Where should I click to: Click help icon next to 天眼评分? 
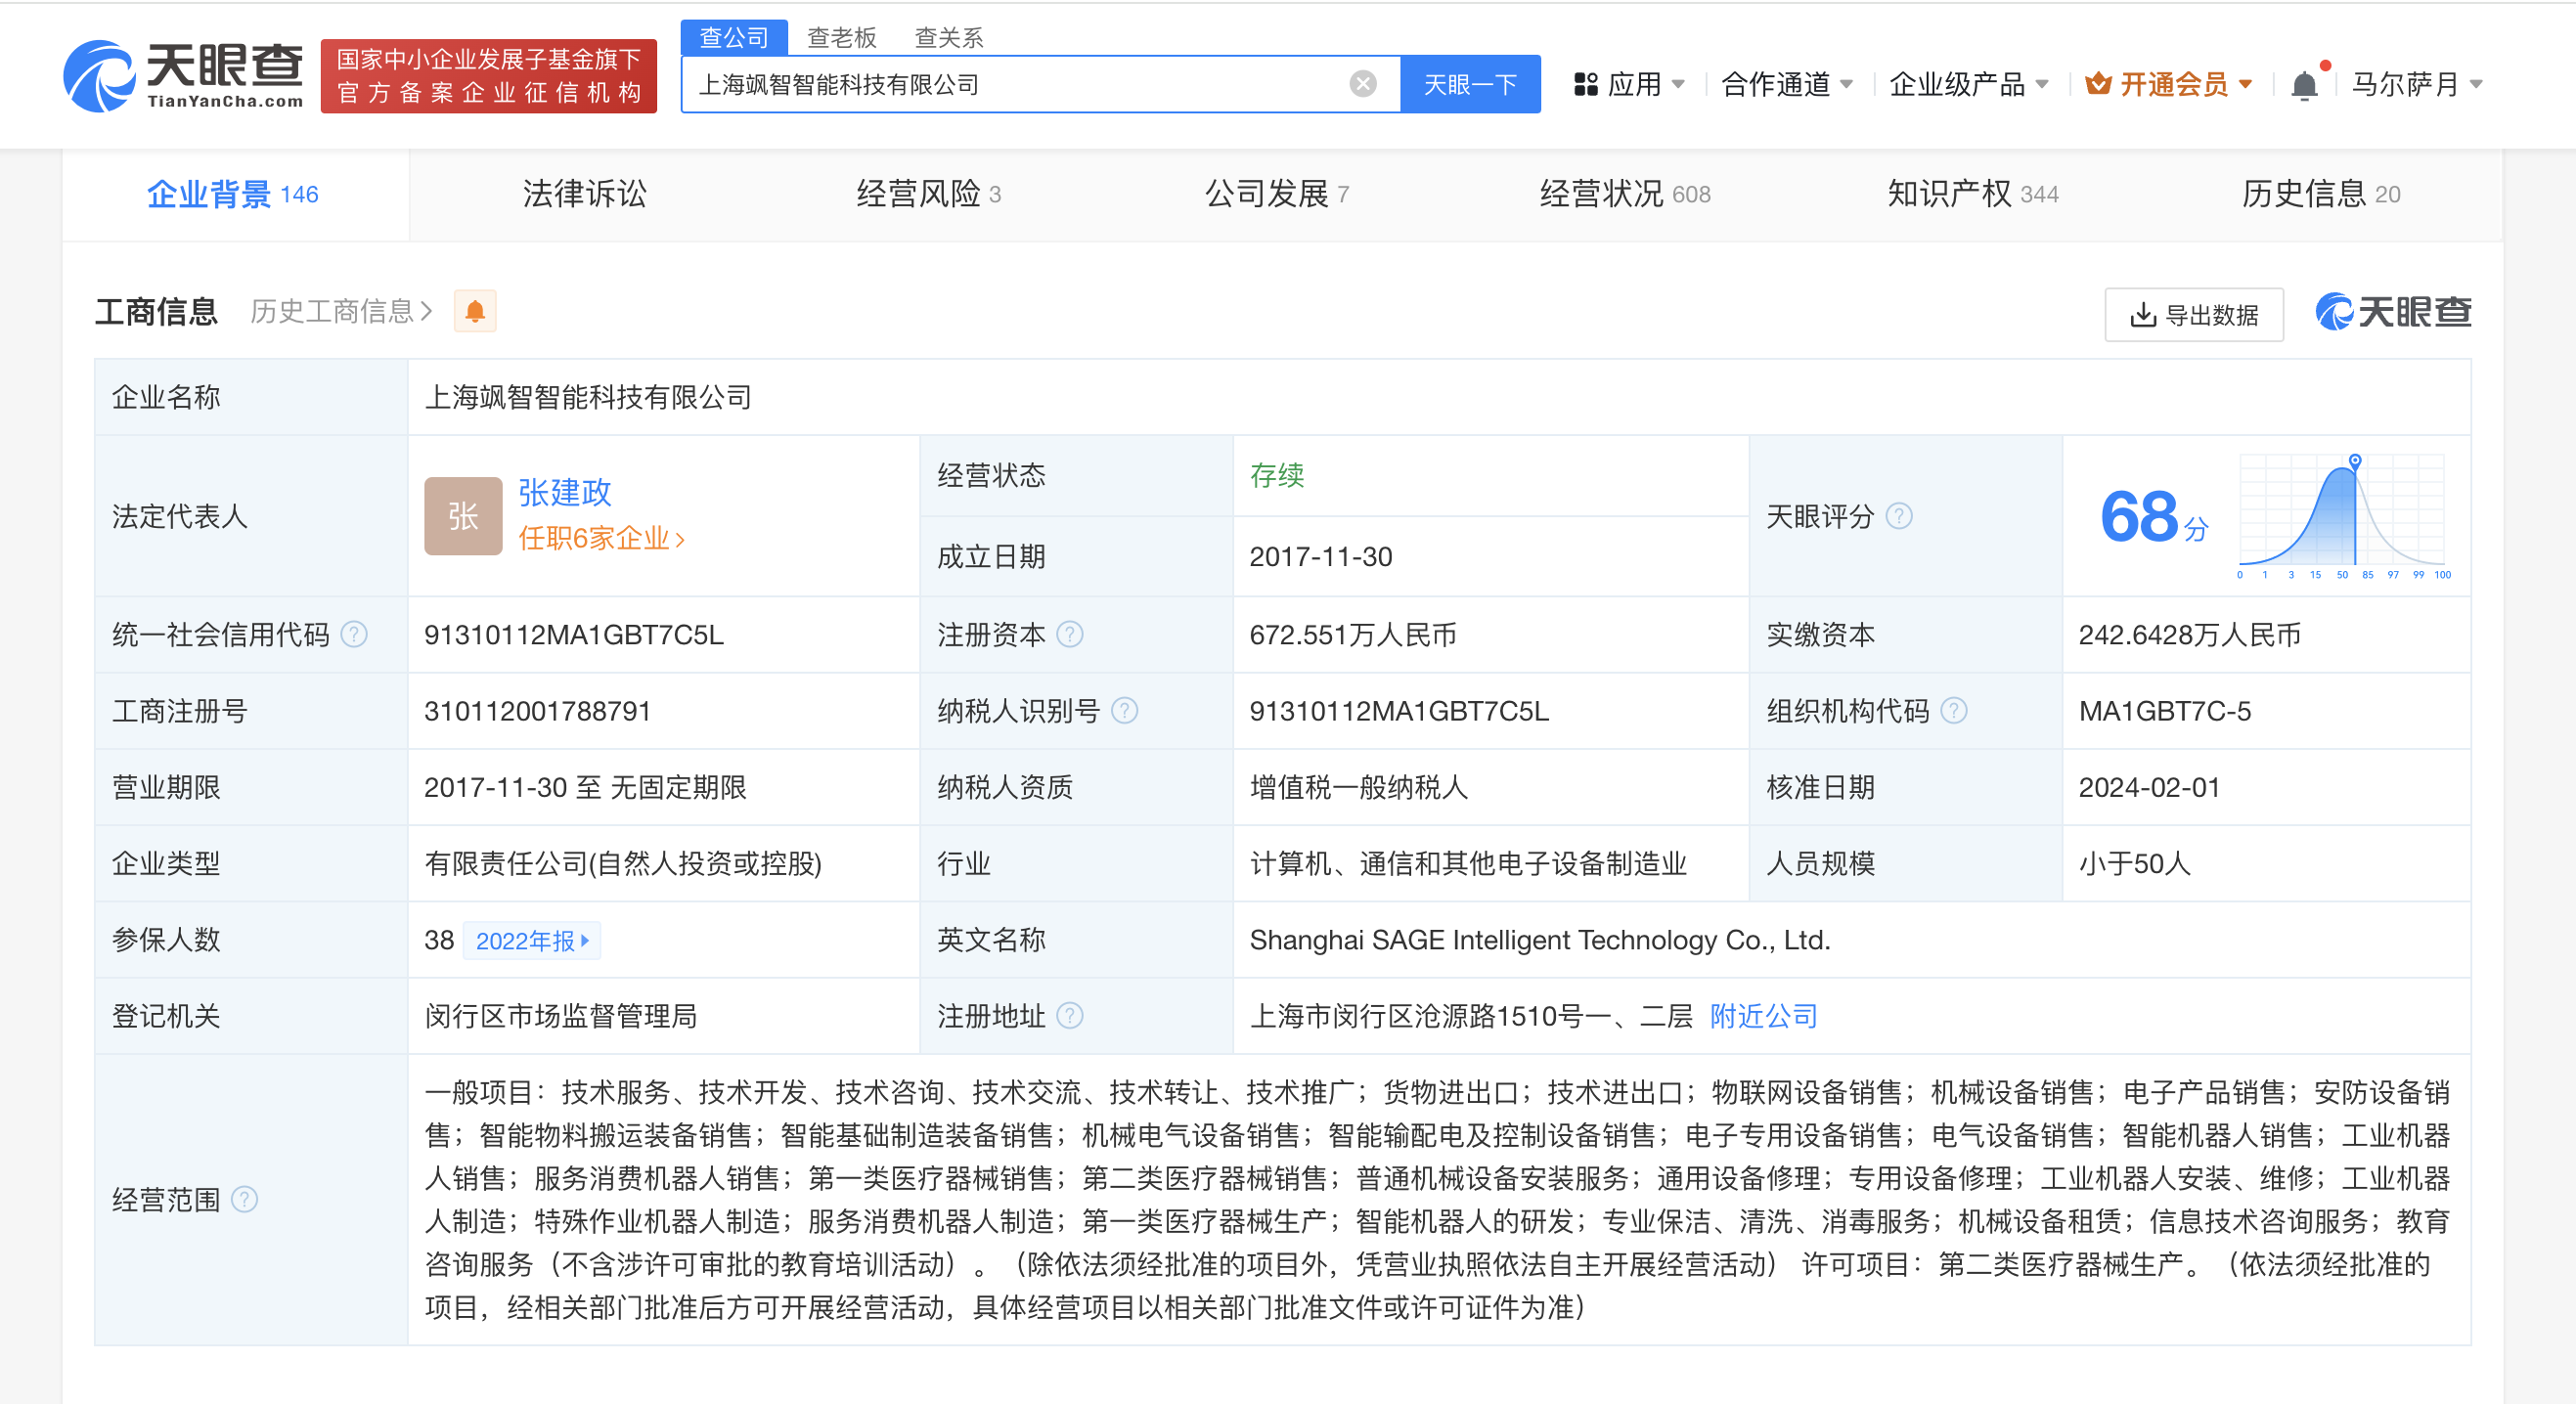click(1899, 516)
